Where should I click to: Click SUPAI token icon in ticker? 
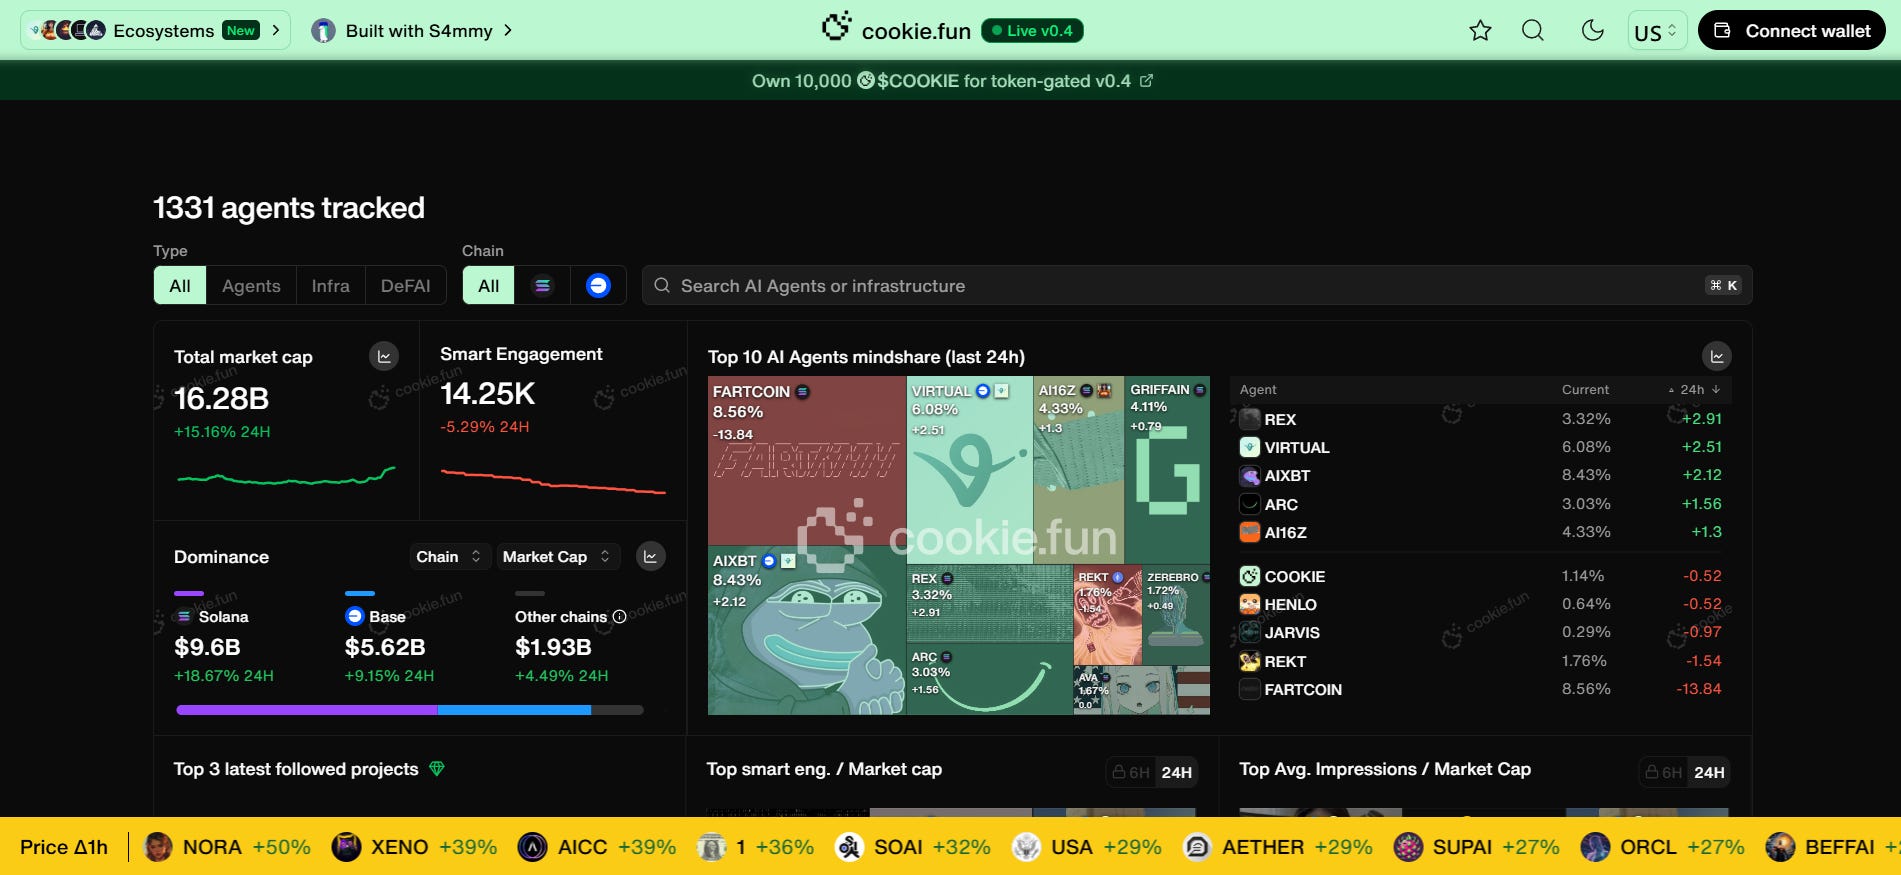point(1408,847)
